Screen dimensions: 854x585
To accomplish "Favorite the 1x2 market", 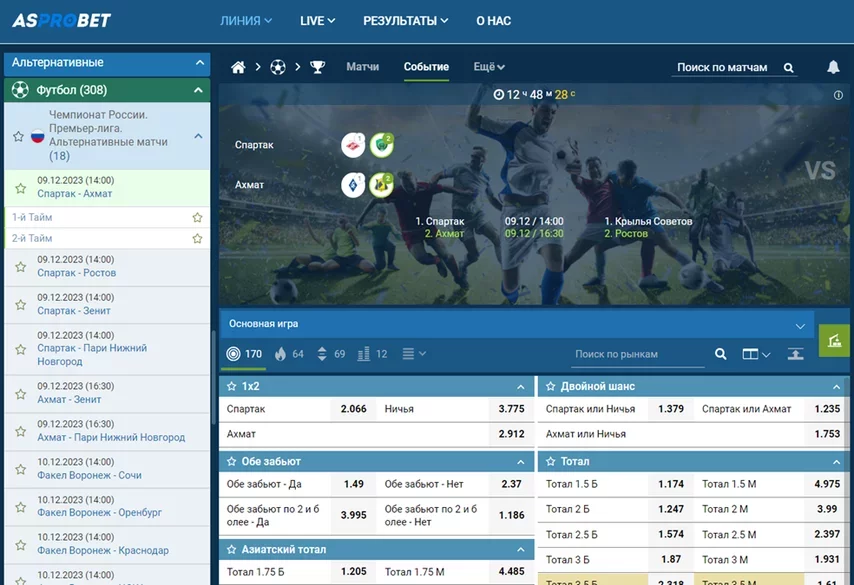I will [231, 386].
